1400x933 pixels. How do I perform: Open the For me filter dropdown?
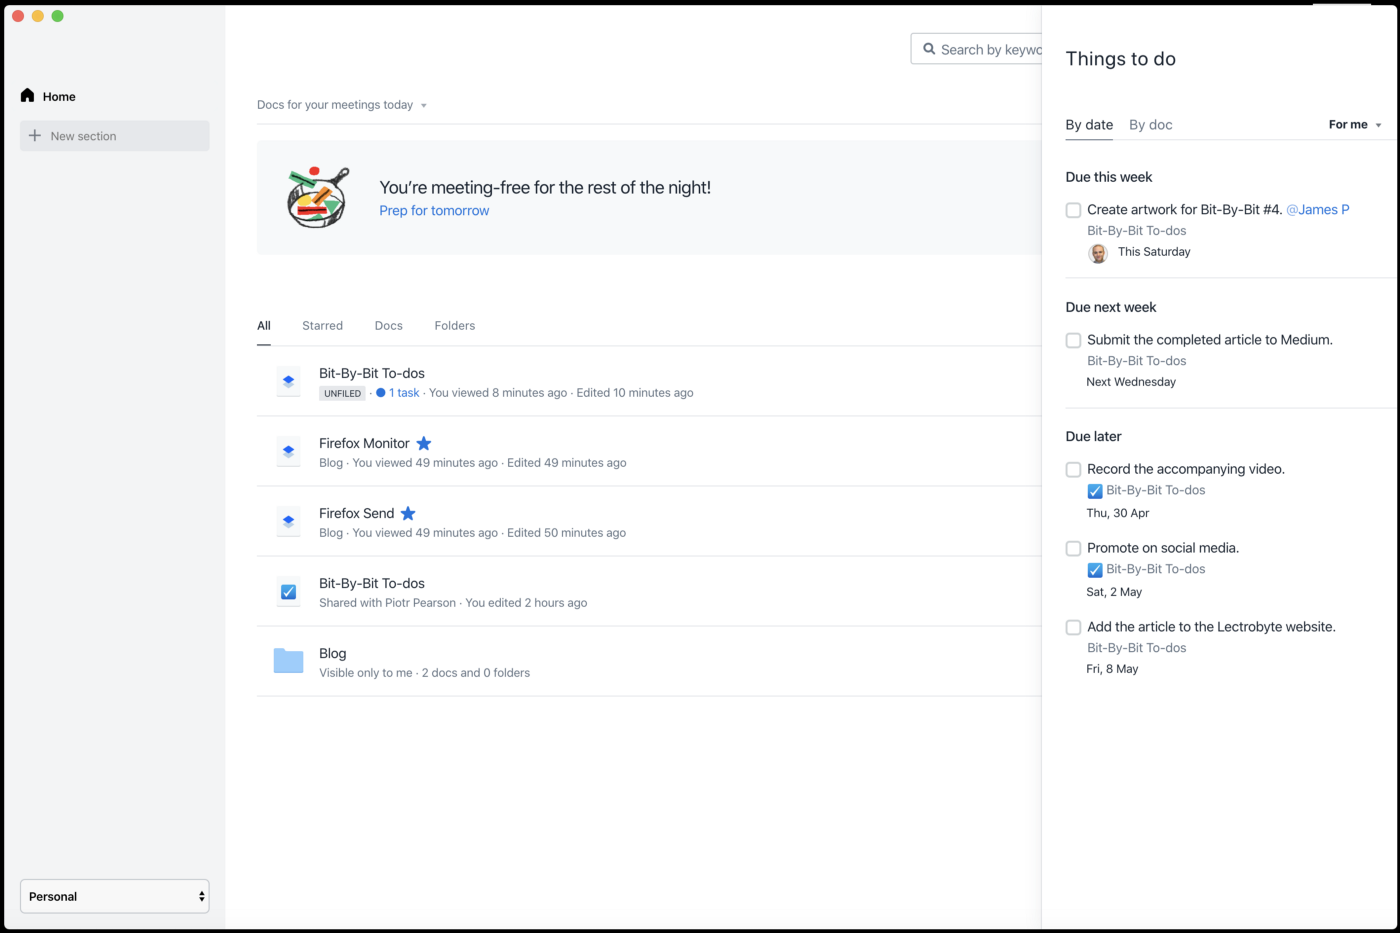(1353, 124)
